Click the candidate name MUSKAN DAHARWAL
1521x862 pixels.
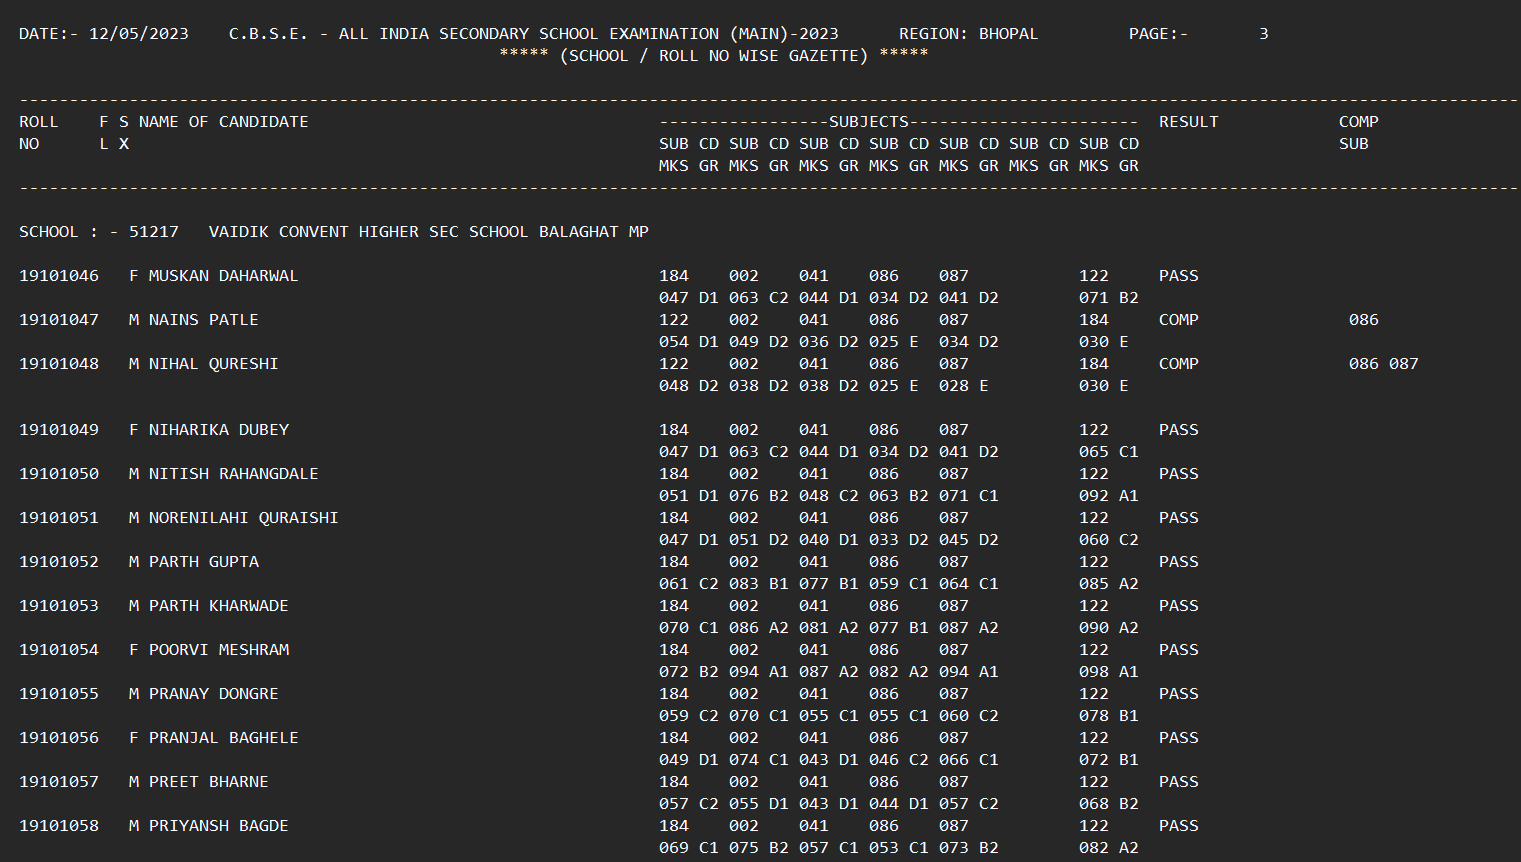(x=223, y=276)
